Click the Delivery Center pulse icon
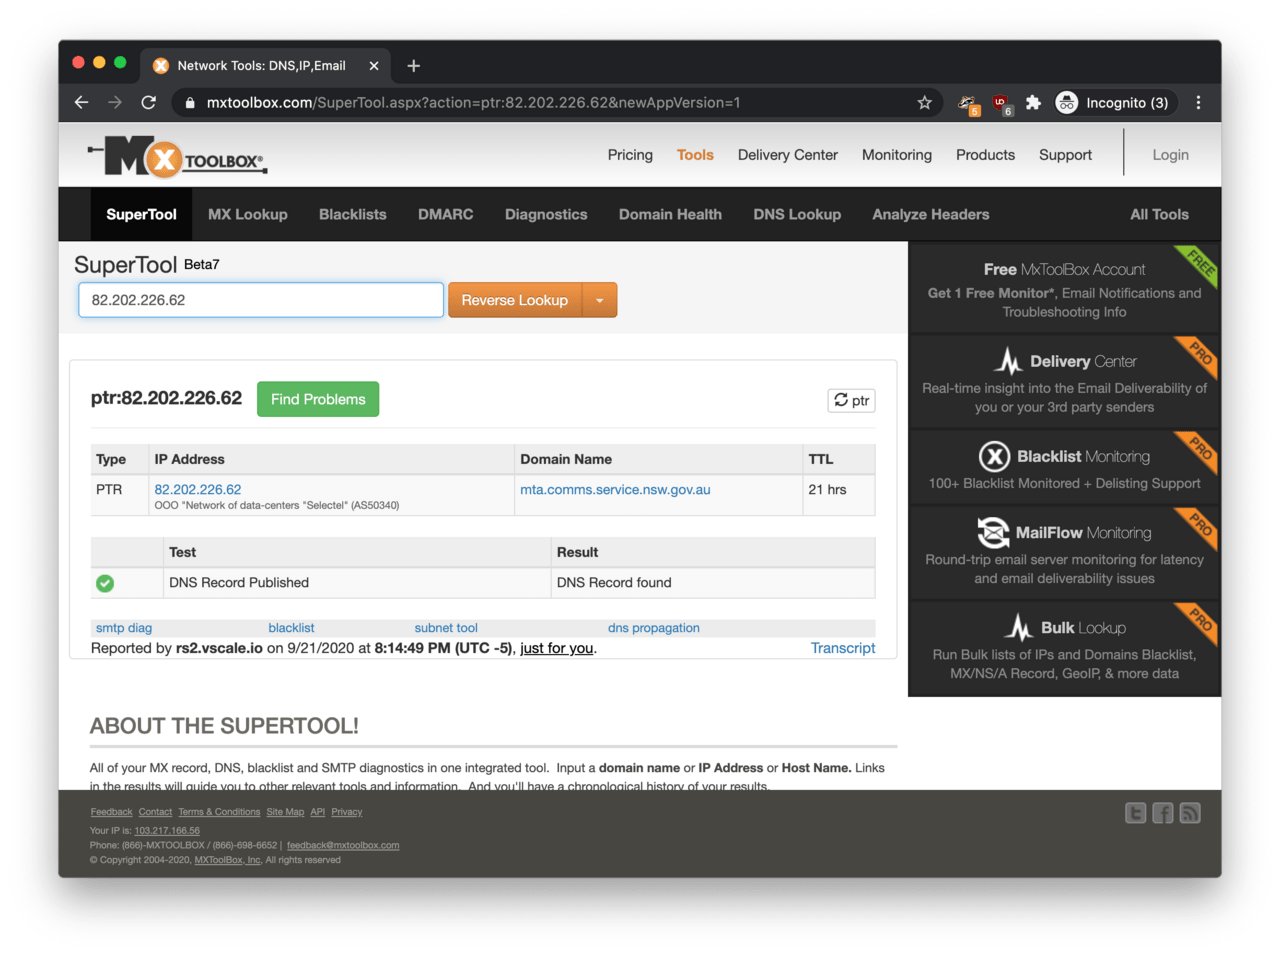Screen dimensions: 1280x955 click(x=1008, y=361)
